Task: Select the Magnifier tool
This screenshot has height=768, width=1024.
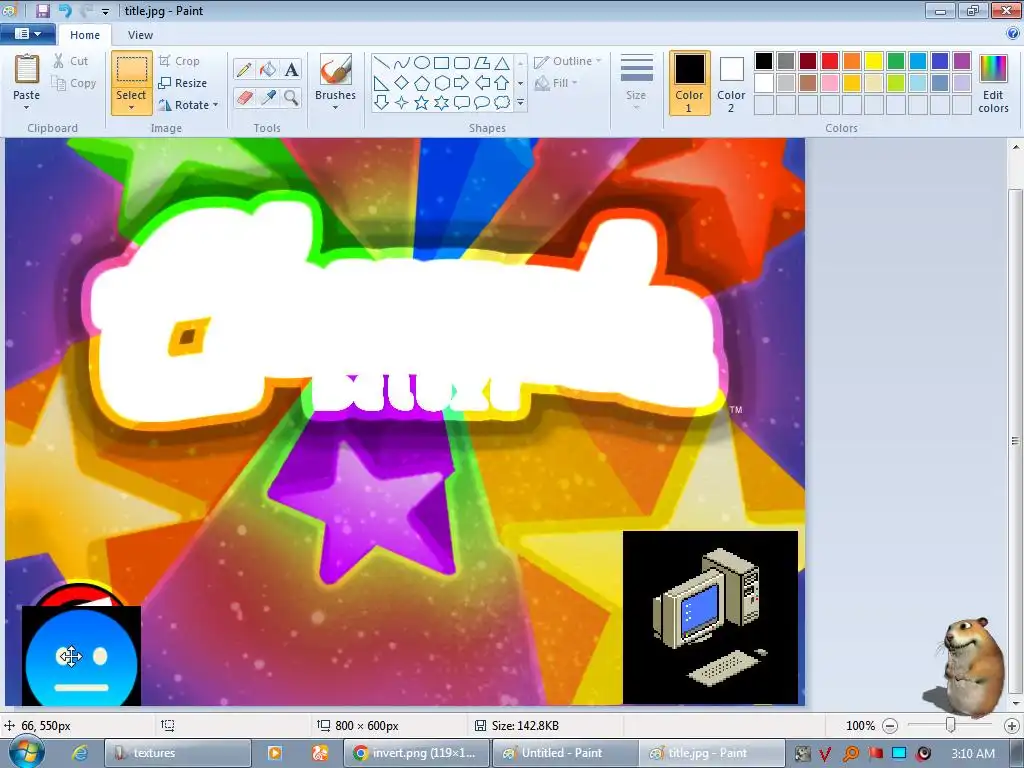Action: pos(291,97)
